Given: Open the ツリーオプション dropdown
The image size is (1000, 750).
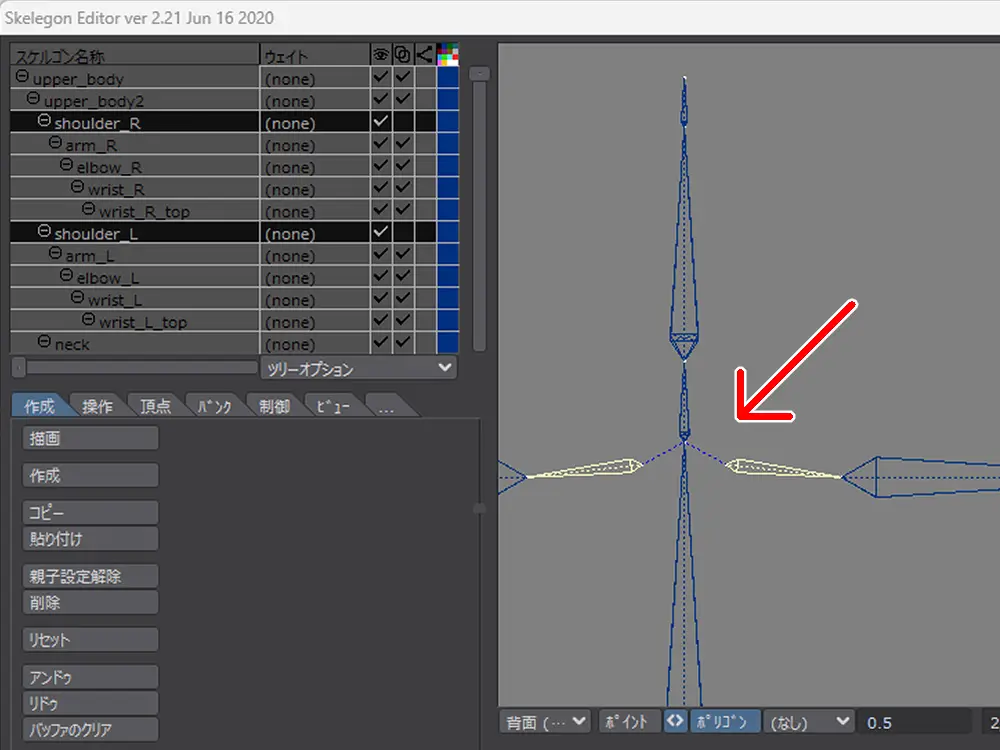Looking at the screenshot, I should [x=358, y=369].
